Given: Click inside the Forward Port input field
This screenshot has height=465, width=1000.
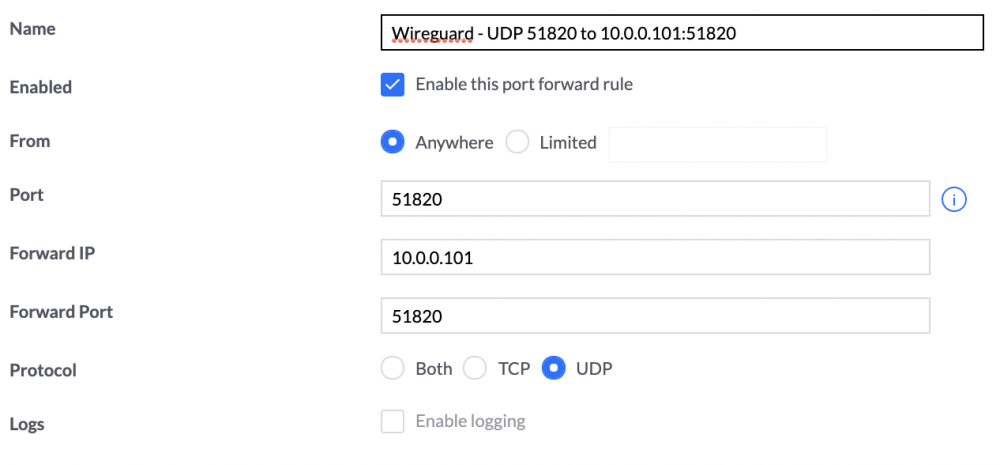Looking at the screenshot, I should (655, 315).
